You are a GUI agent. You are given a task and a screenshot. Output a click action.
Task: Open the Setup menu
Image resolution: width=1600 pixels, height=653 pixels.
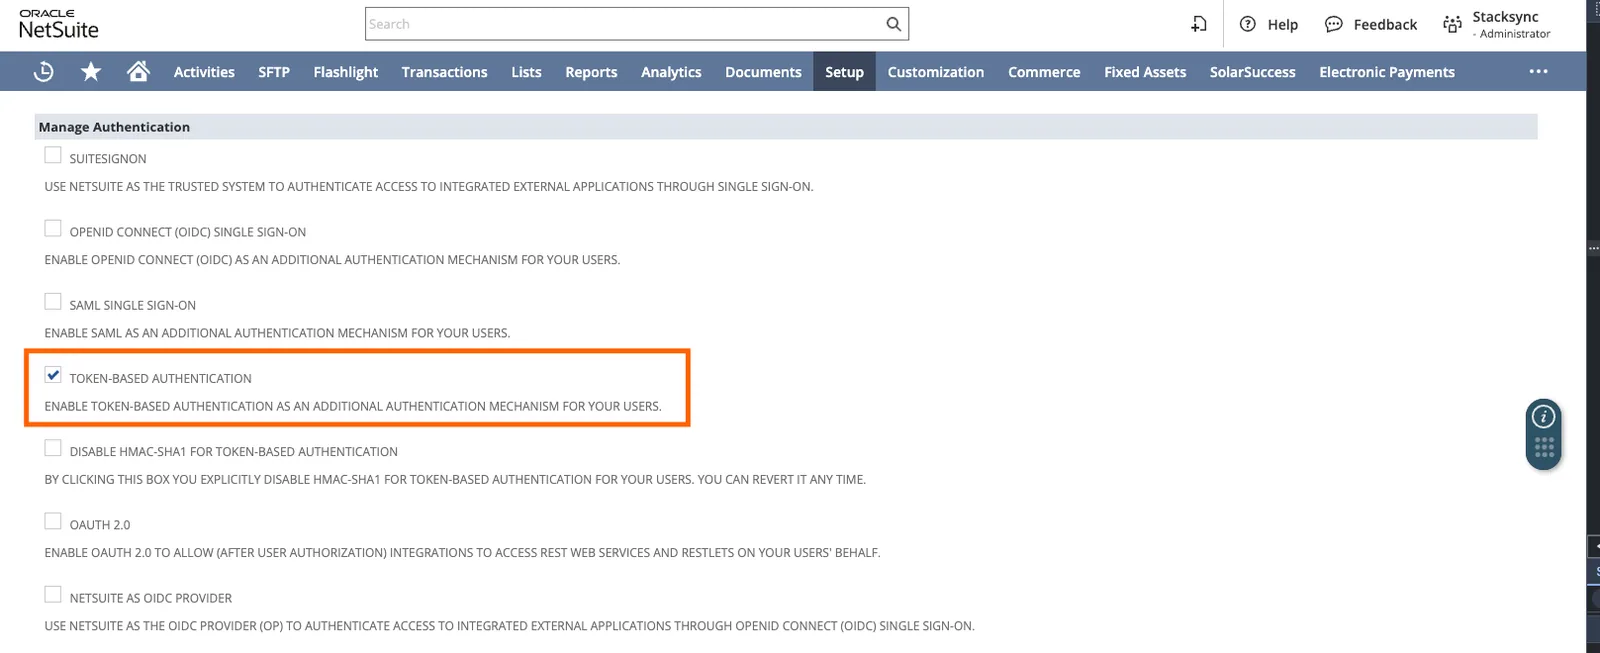(844, 72)
